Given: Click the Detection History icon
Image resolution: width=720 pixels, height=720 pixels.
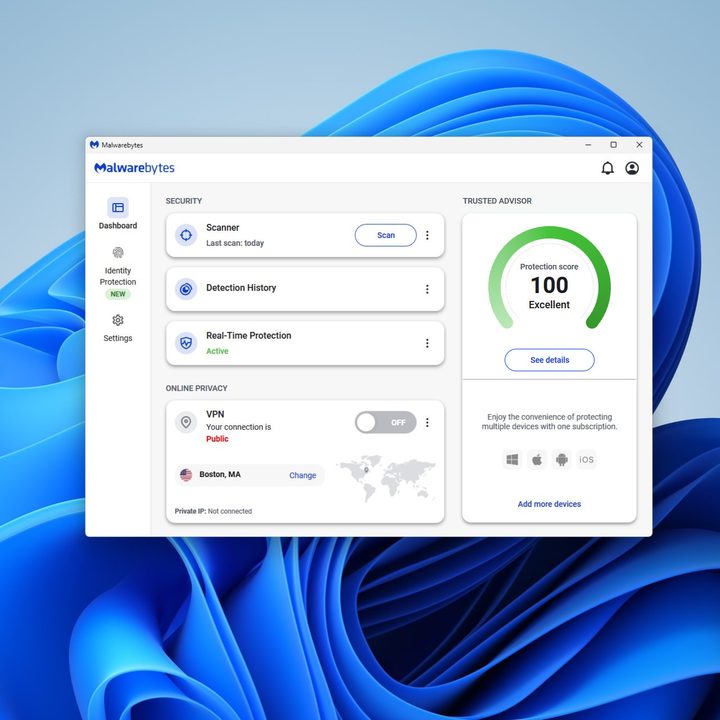Looking at the screenshot, I should click(186, 289).
